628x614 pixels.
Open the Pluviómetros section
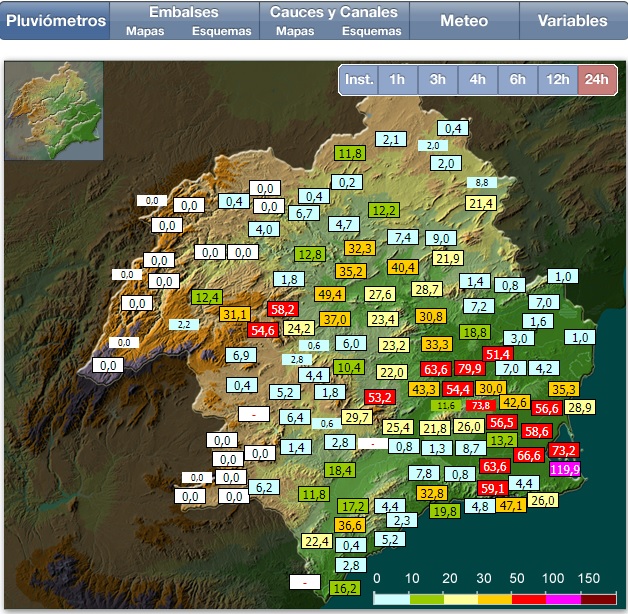[55, 20]
